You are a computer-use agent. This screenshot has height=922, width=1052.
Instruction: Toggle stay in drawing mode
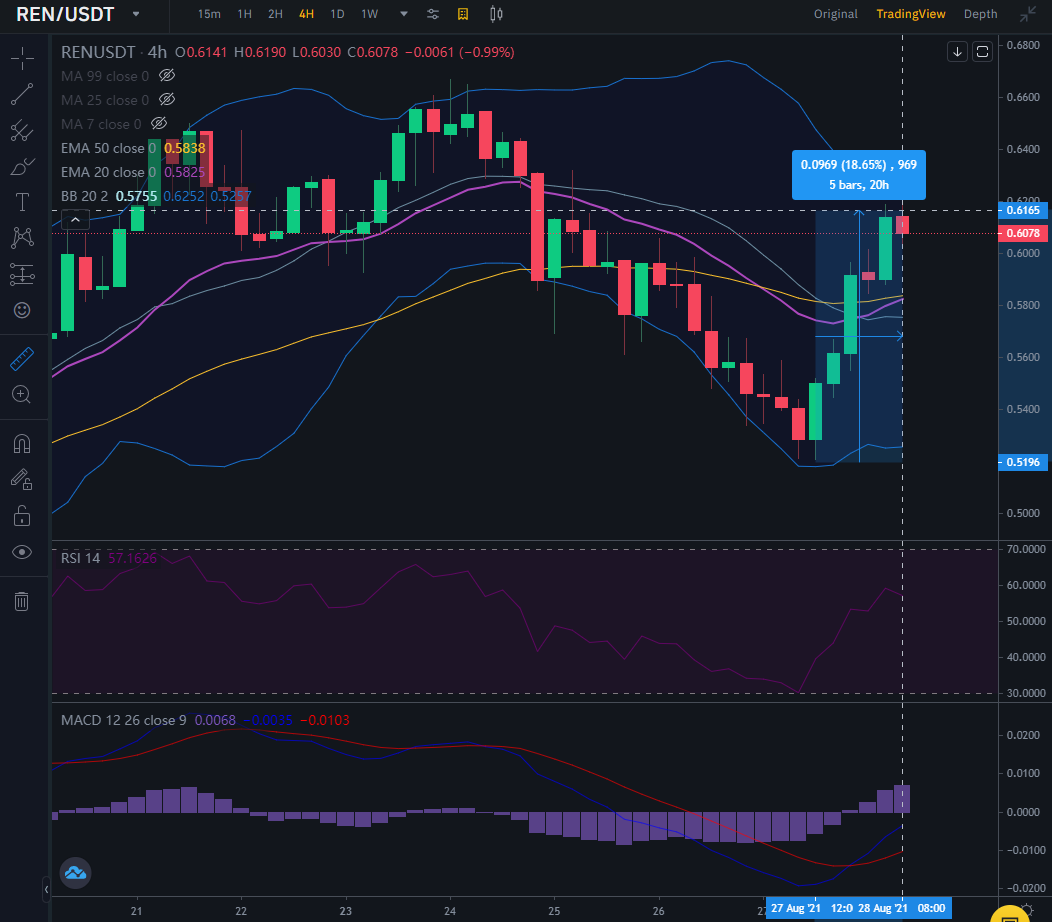(x=22, y=480)
